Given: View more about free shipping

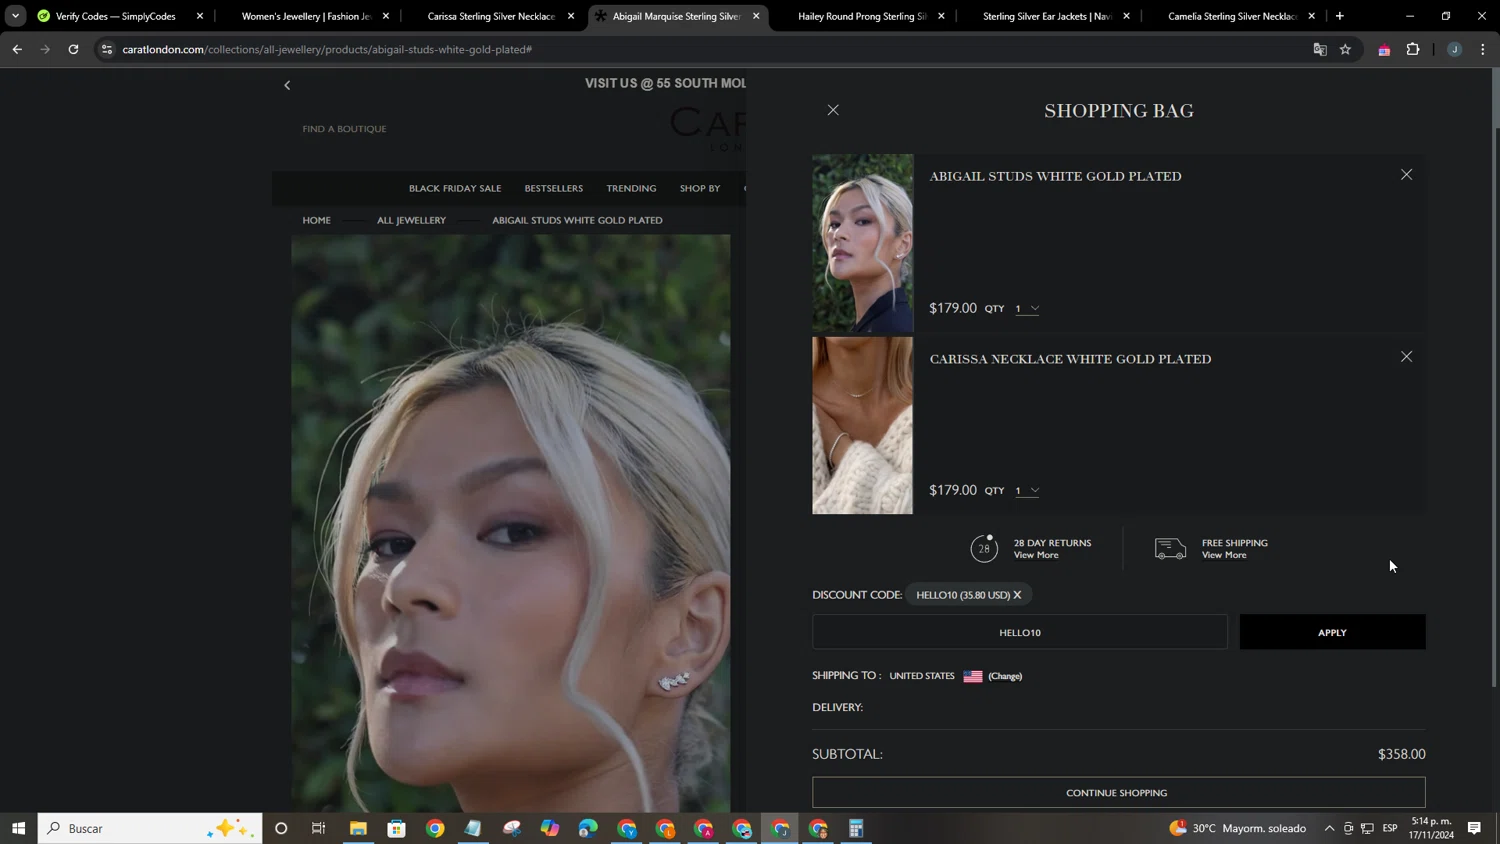Looking at the screenshot, I should (x=1224, y=555).
